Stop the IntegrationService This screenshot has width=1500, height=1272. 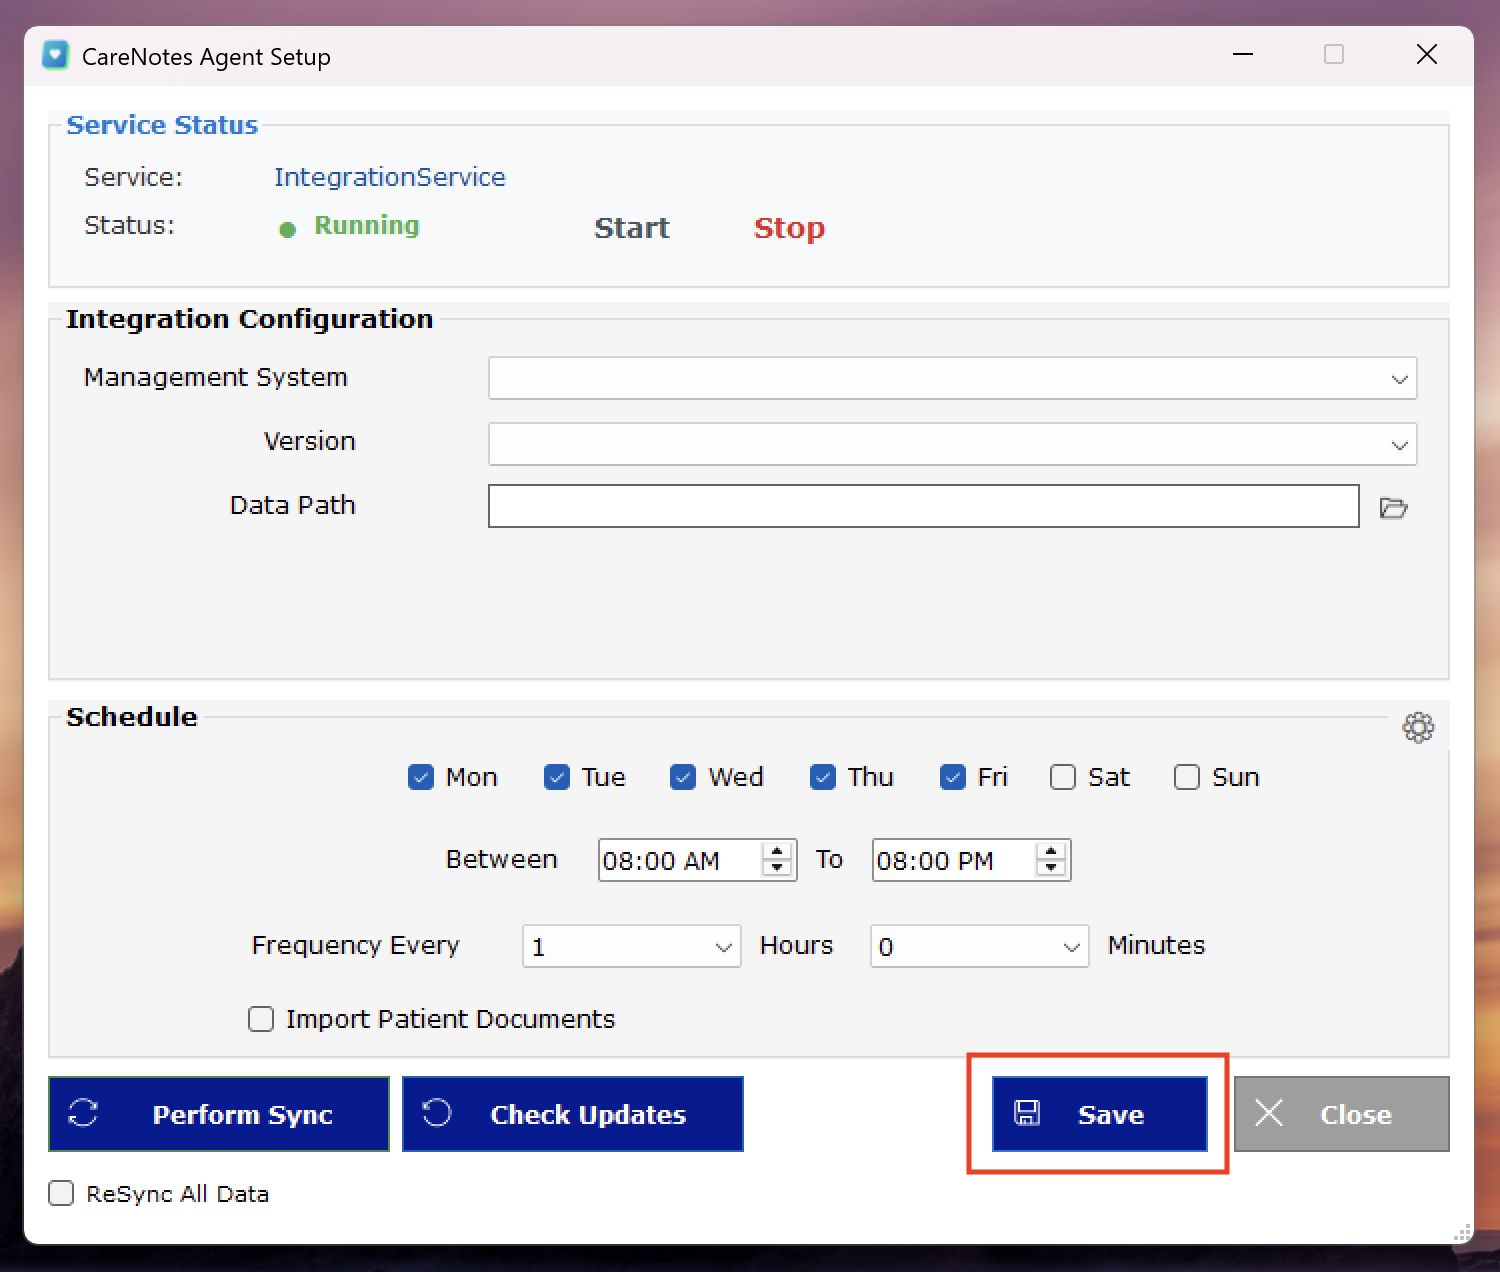click(789, 228)
